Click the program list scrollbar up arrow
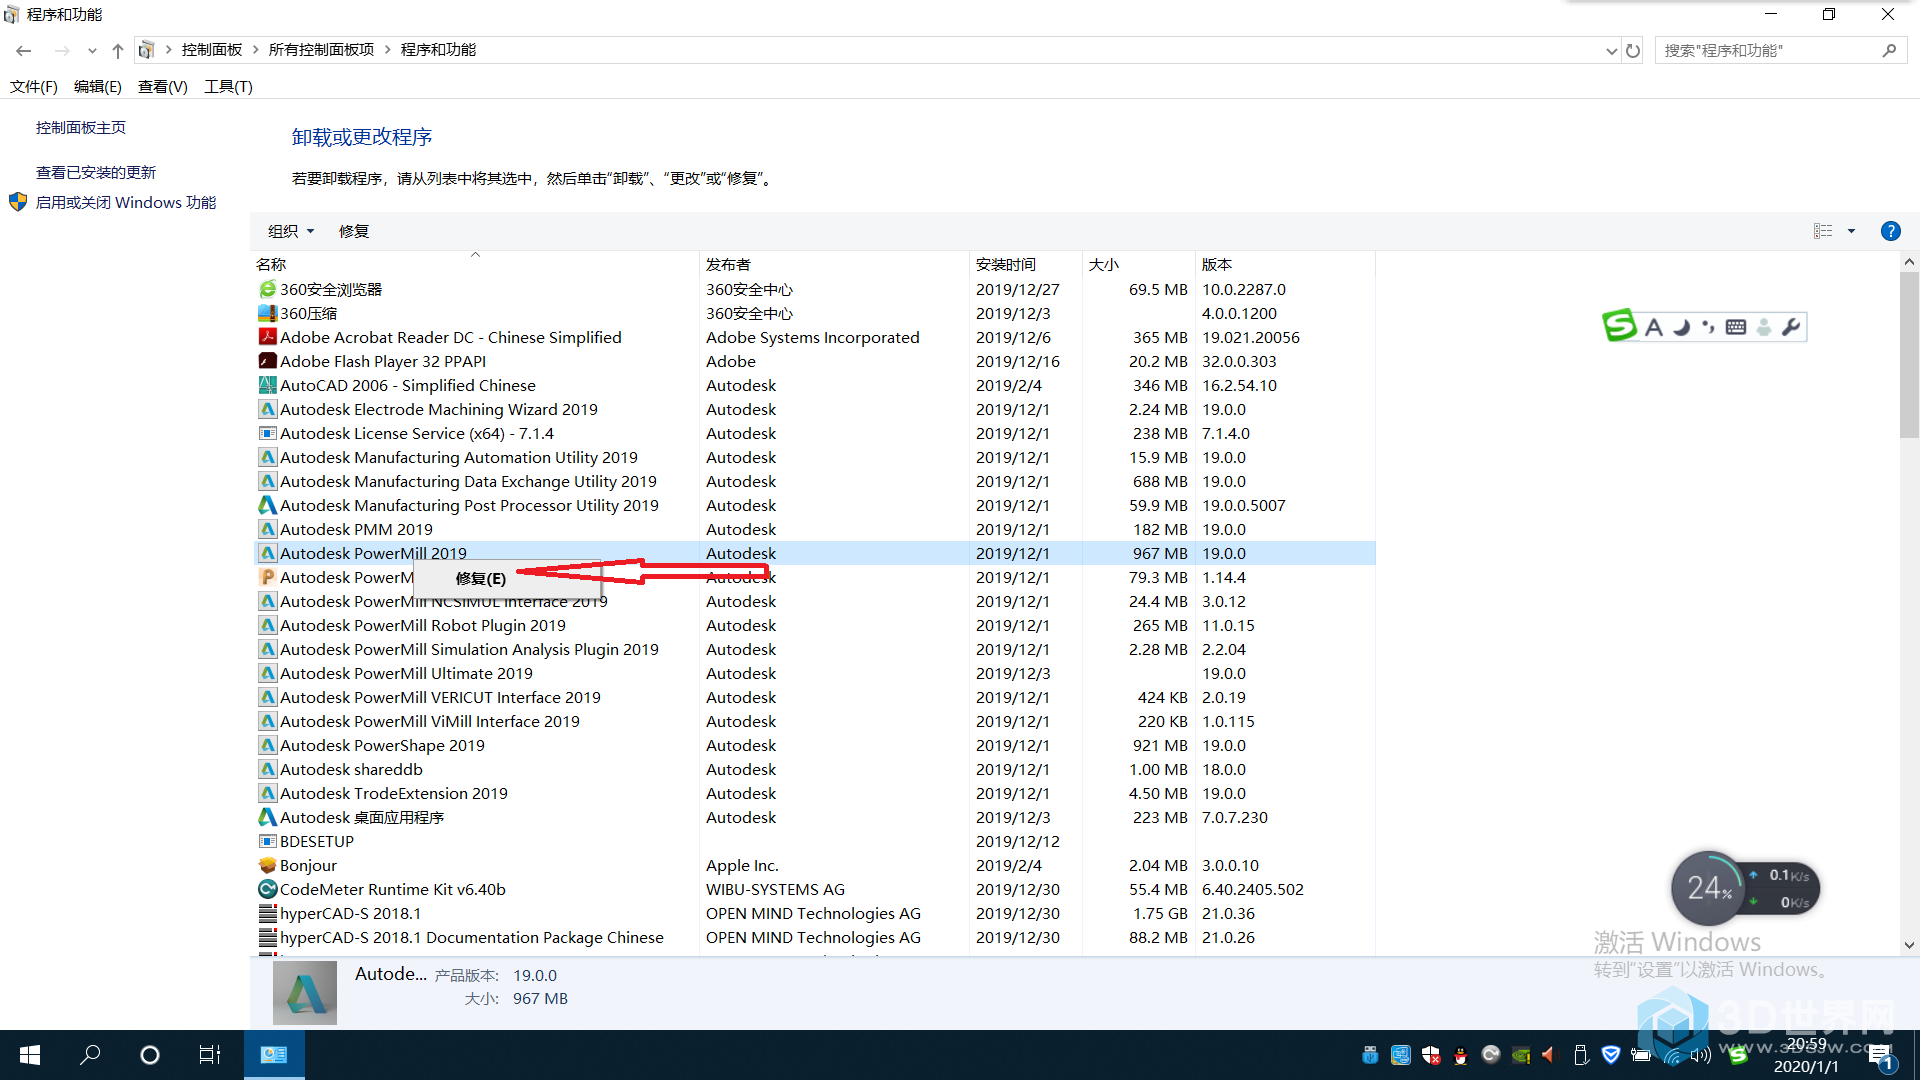1920x1080 pixels. pos(1909,262)
